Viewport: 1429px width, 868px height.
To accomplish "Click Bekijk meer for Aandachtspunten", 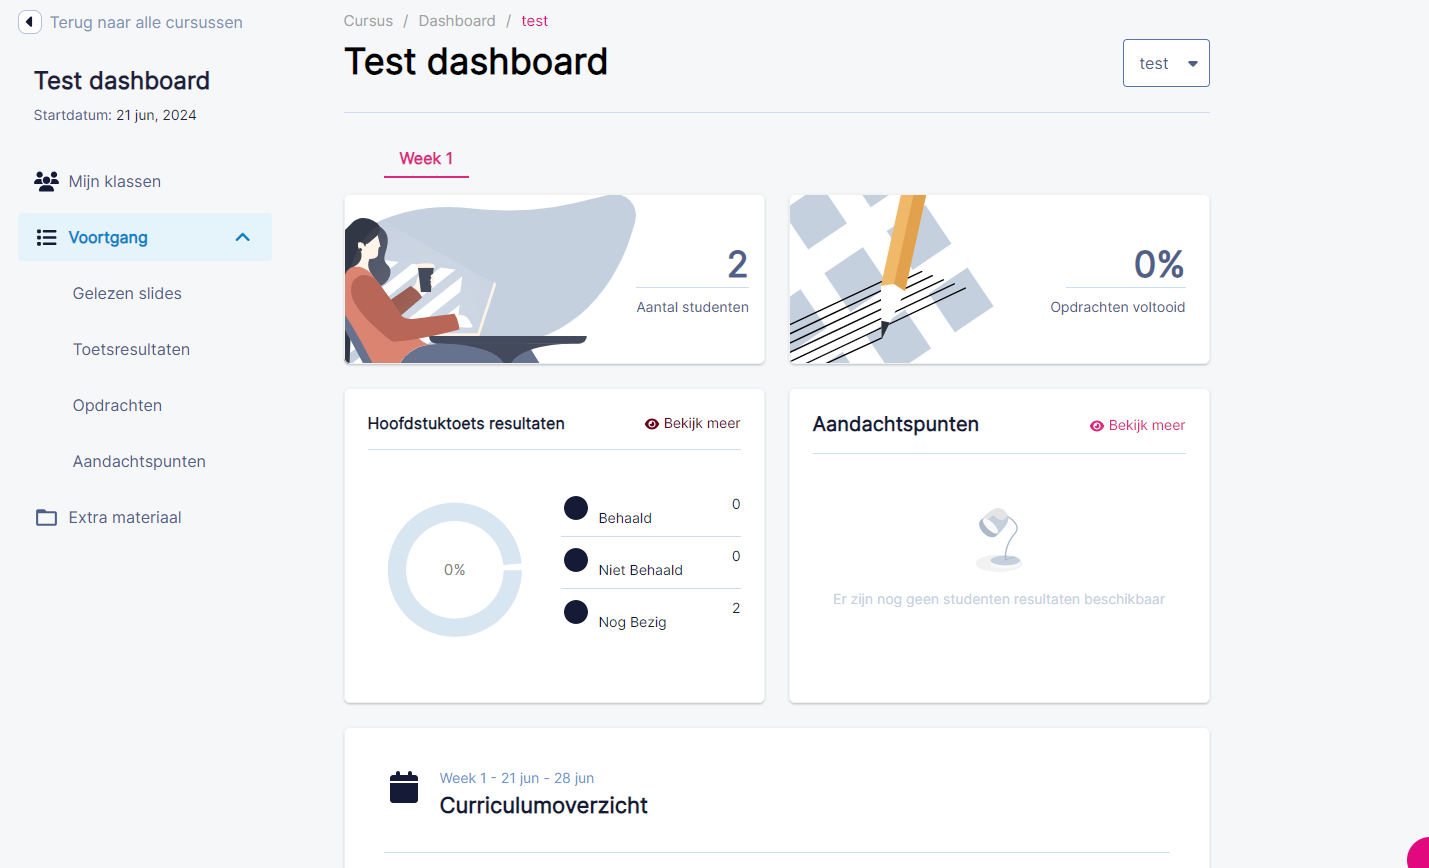I will point(1137,425).
